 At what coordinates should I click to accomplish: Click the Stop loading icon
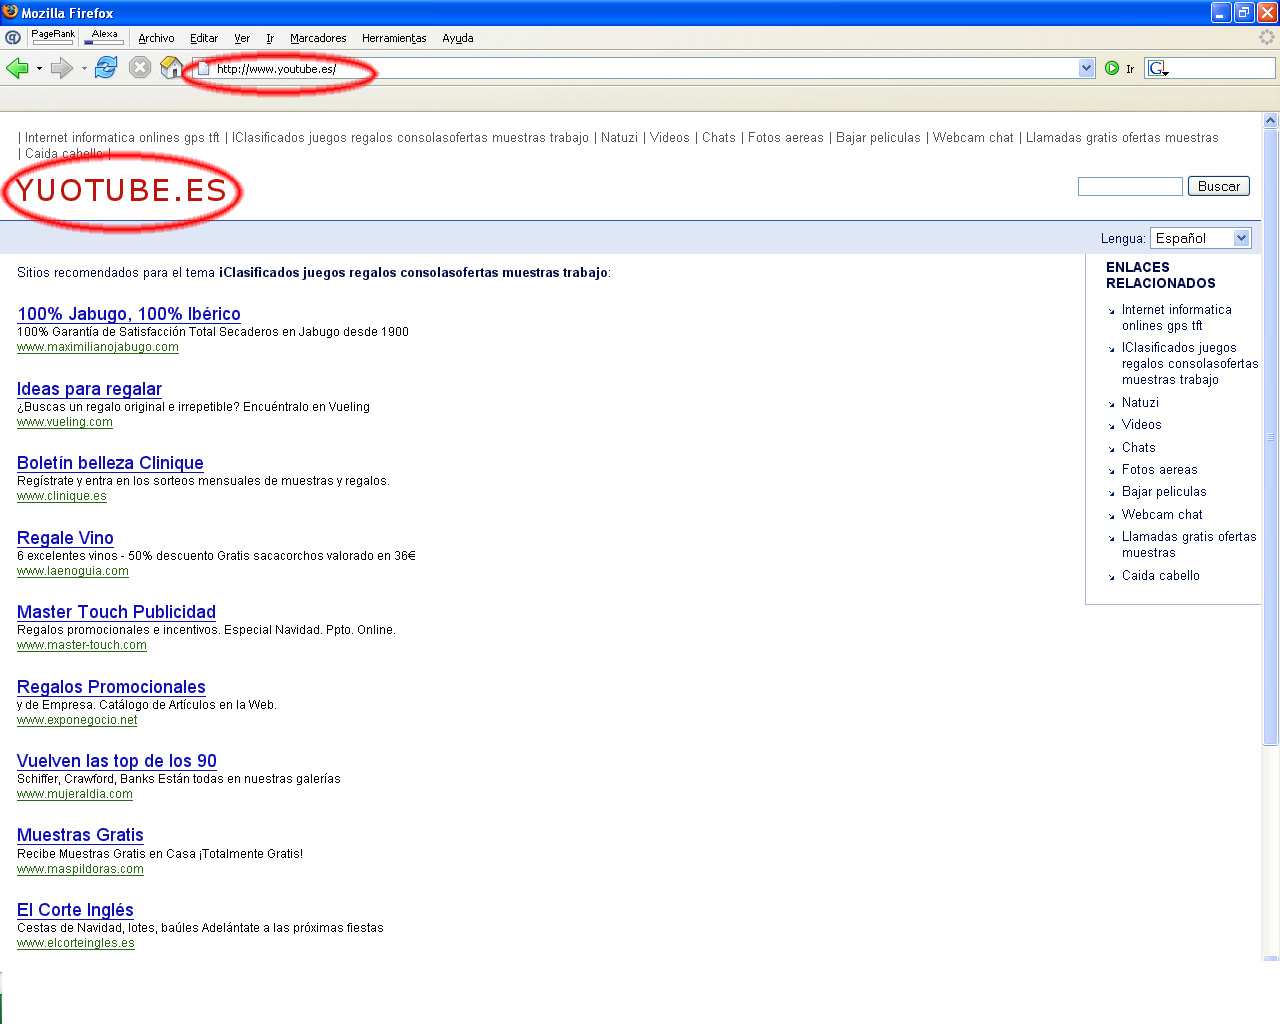pyautogui.click(x=140, y=68)
